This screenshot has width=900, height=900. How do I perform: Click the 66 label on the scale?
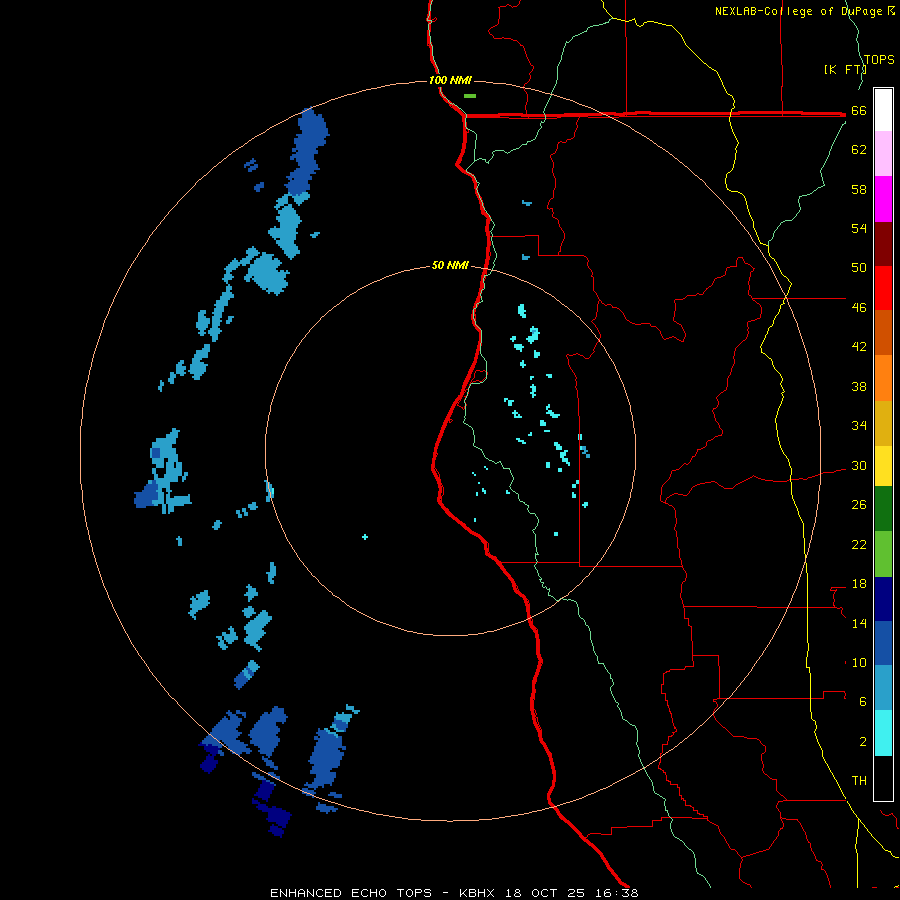pyautogui.click(x=859, y=111)
